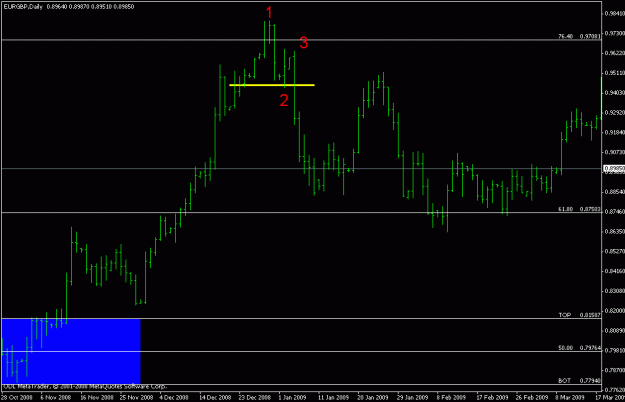The width and height of the screenshot is (625, 402).
Task: Click the 20 Jan 2009 date label
Action: click(x=373, y=397)
